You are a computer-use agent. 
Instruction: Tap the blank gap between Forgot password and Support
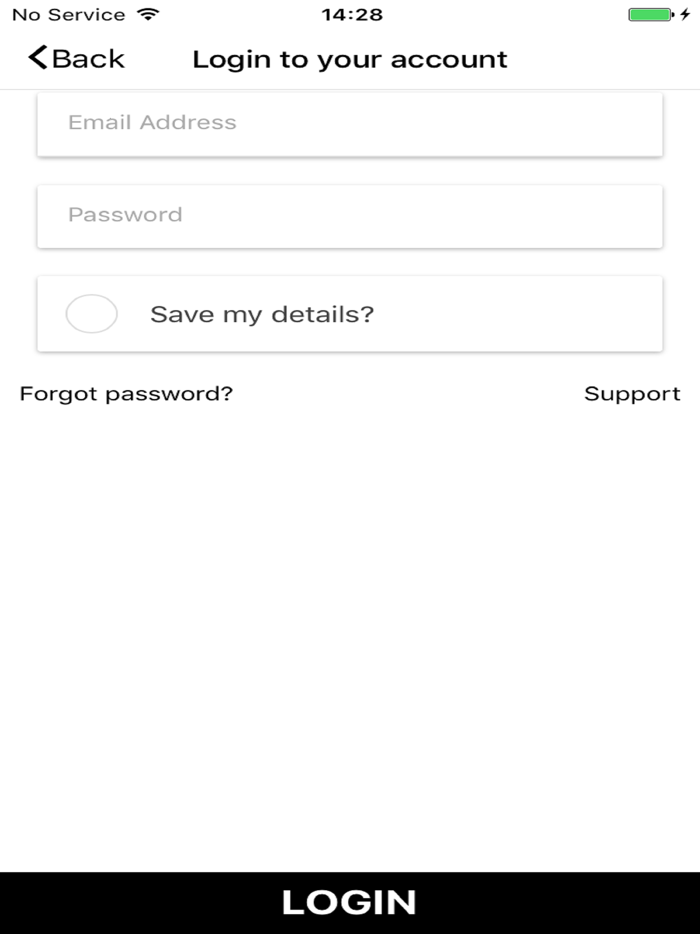[408, 394]
